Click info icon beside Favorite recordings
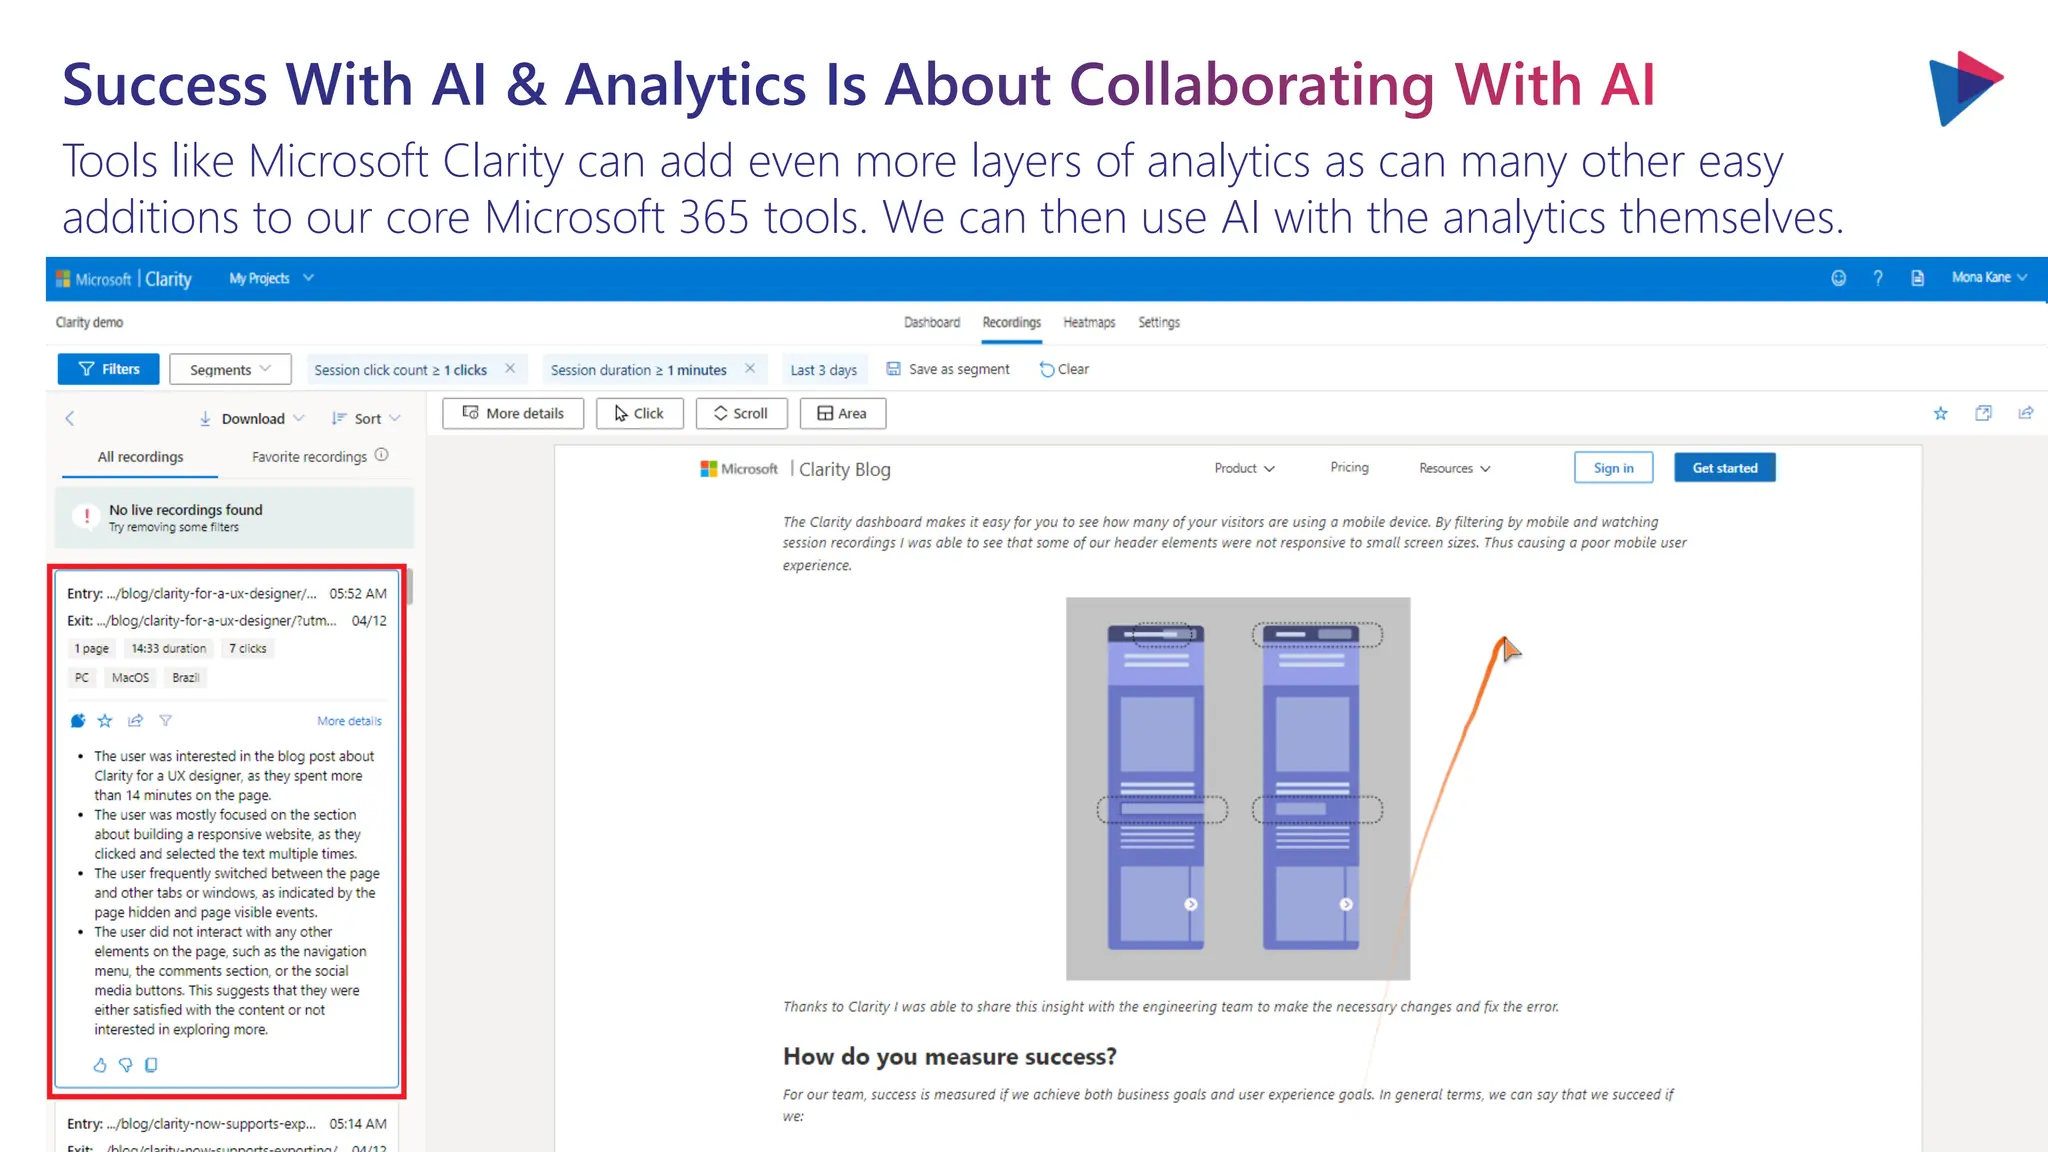Screen dimensions: 2048x1152 tap(381, 455)
